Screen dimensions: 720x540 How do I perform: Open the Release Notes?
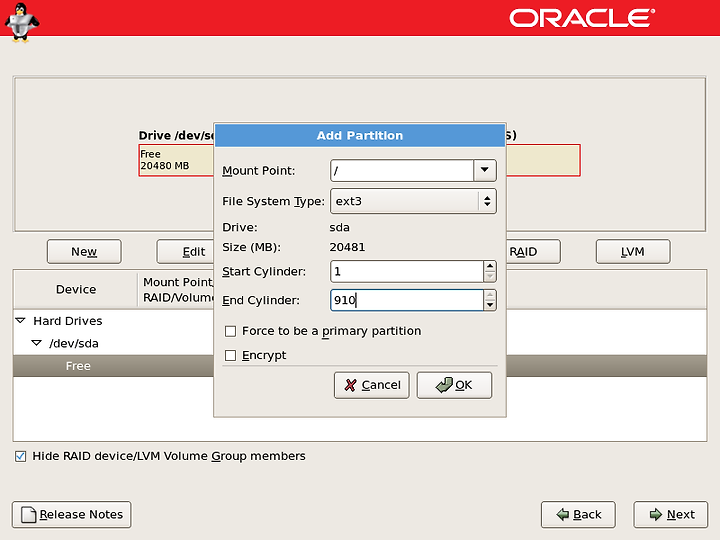[x=72, y=514]
